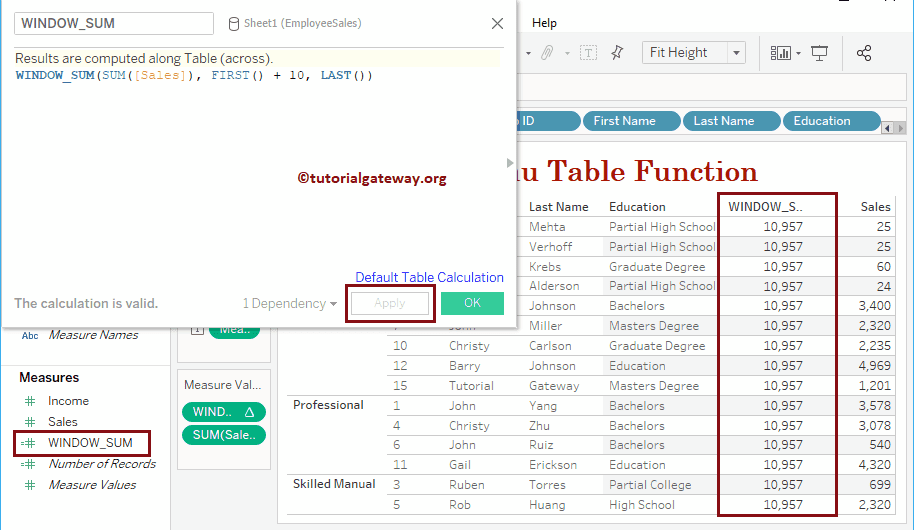Viewport: 914px width, 530px height.
Task: Click the table calculation delta icon on WIND.. pill
Action: click(x=249, y=412)
